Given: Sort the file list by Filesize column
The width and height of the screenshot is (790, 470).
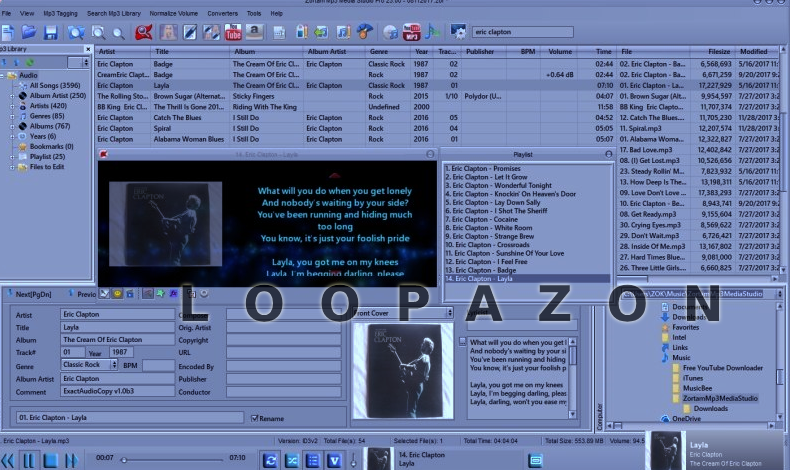Looking at the screenshot, I should click(711, 51).
